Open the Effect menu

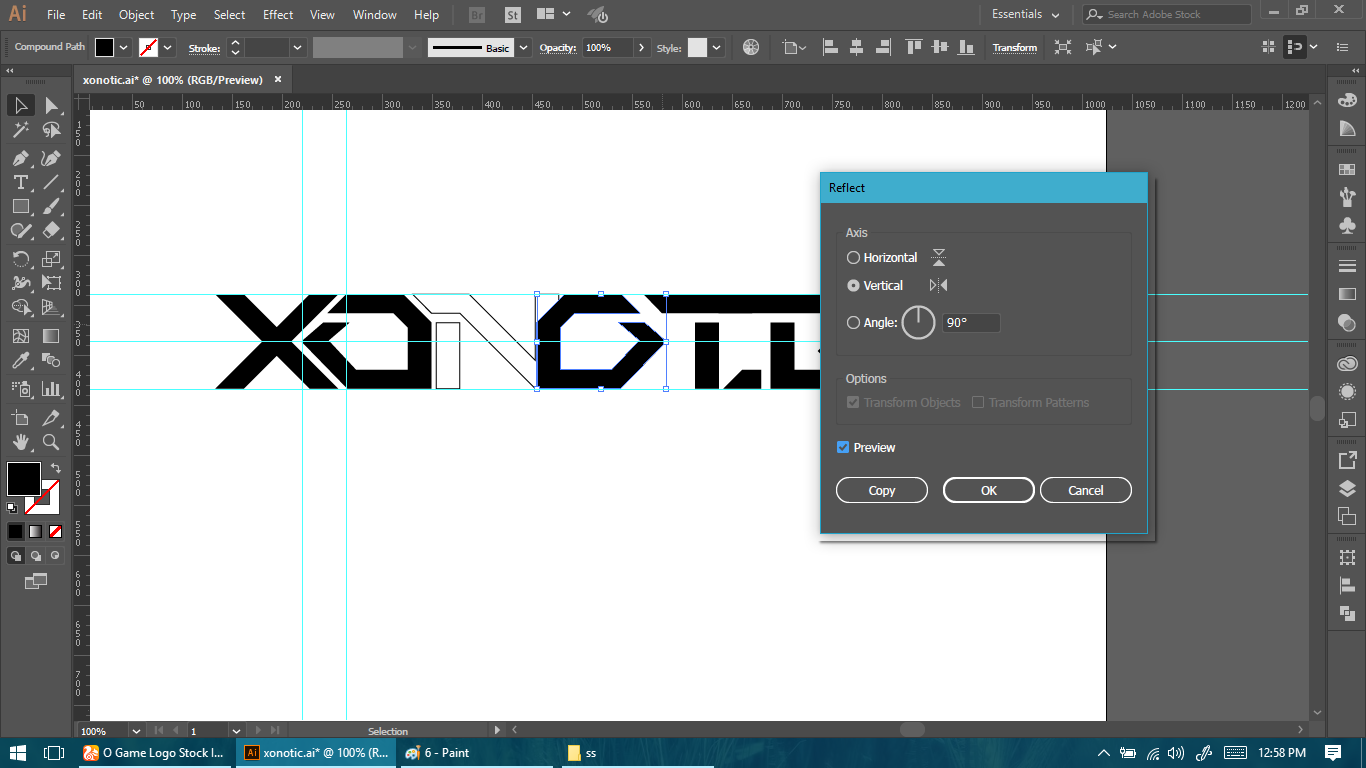click(x=278, y=15)
